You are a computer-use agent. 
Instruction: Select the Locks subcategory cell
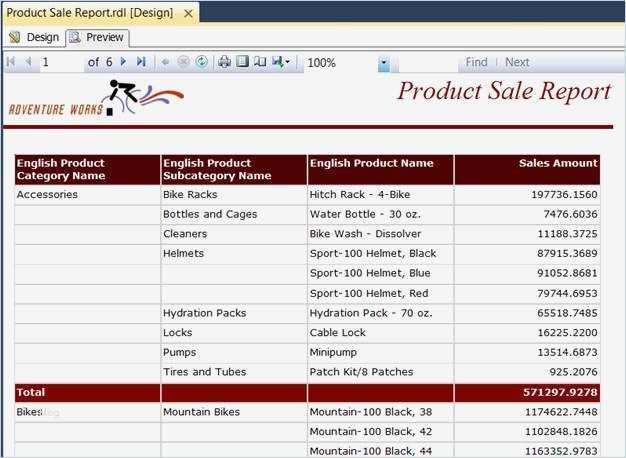[234, 333]
